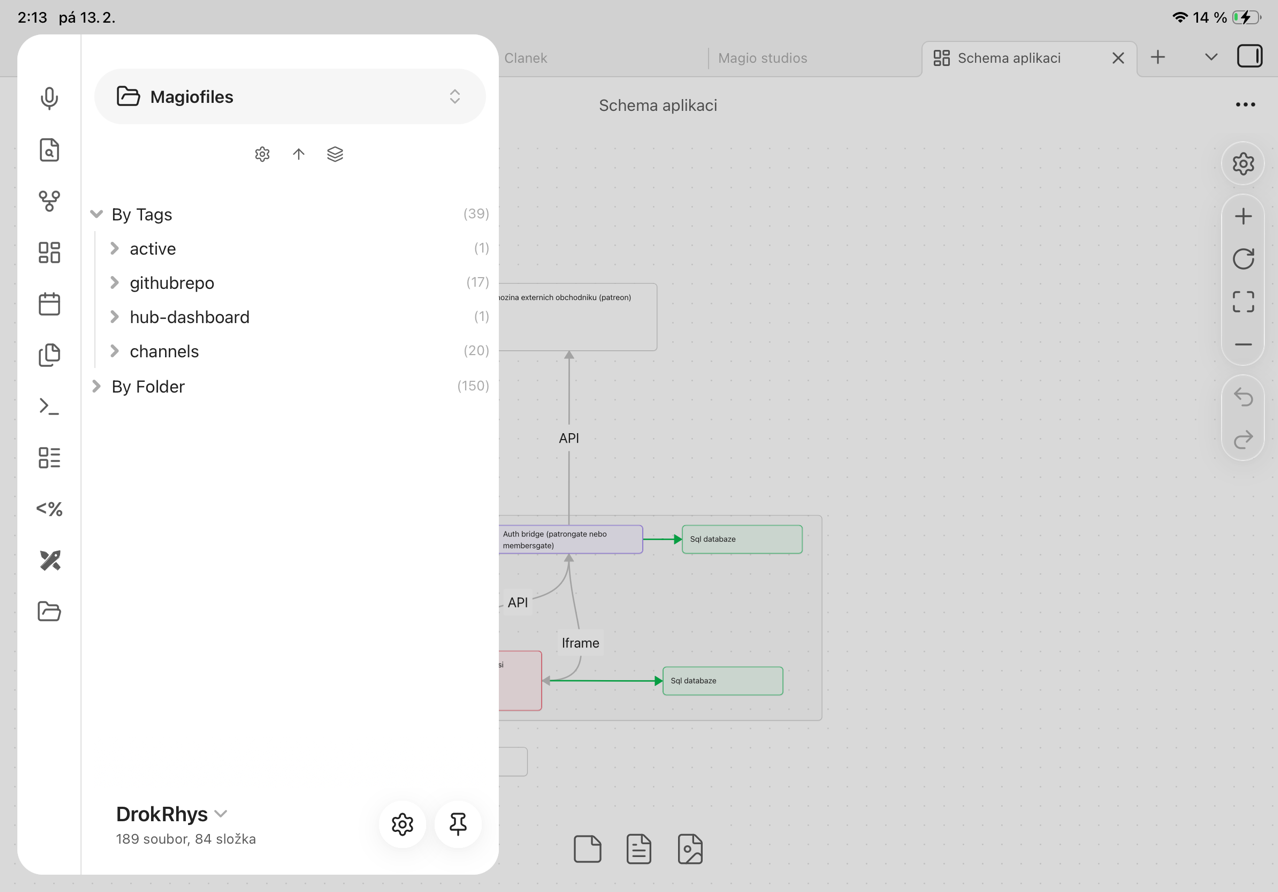The width and height of the screenshot is (1278, 892).
Task: Toggle the right sidebar panel
Action: click(x=1249, y=57)
